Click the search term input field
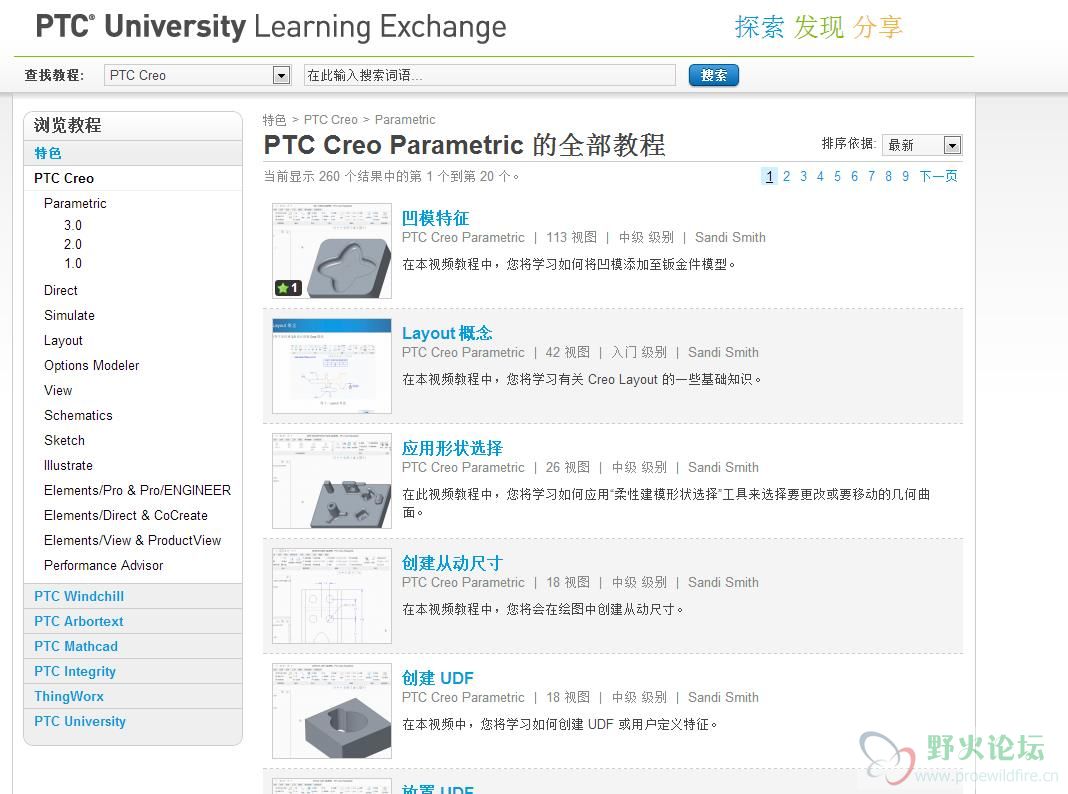The image size is (1068, 794). [x=489, y=75]
